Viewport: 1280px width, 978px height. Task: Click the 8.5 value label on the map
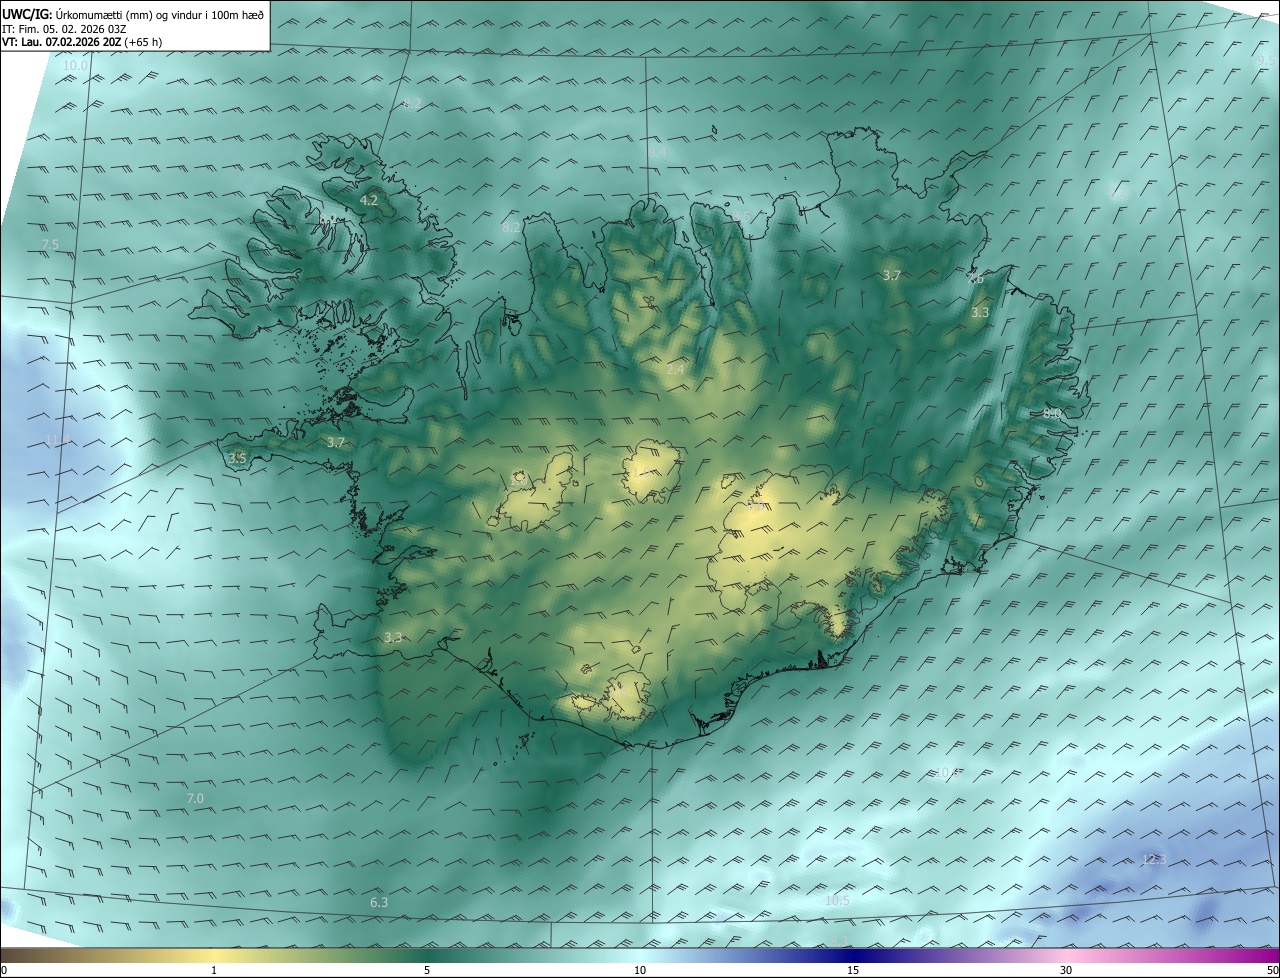tap(741, 217)
